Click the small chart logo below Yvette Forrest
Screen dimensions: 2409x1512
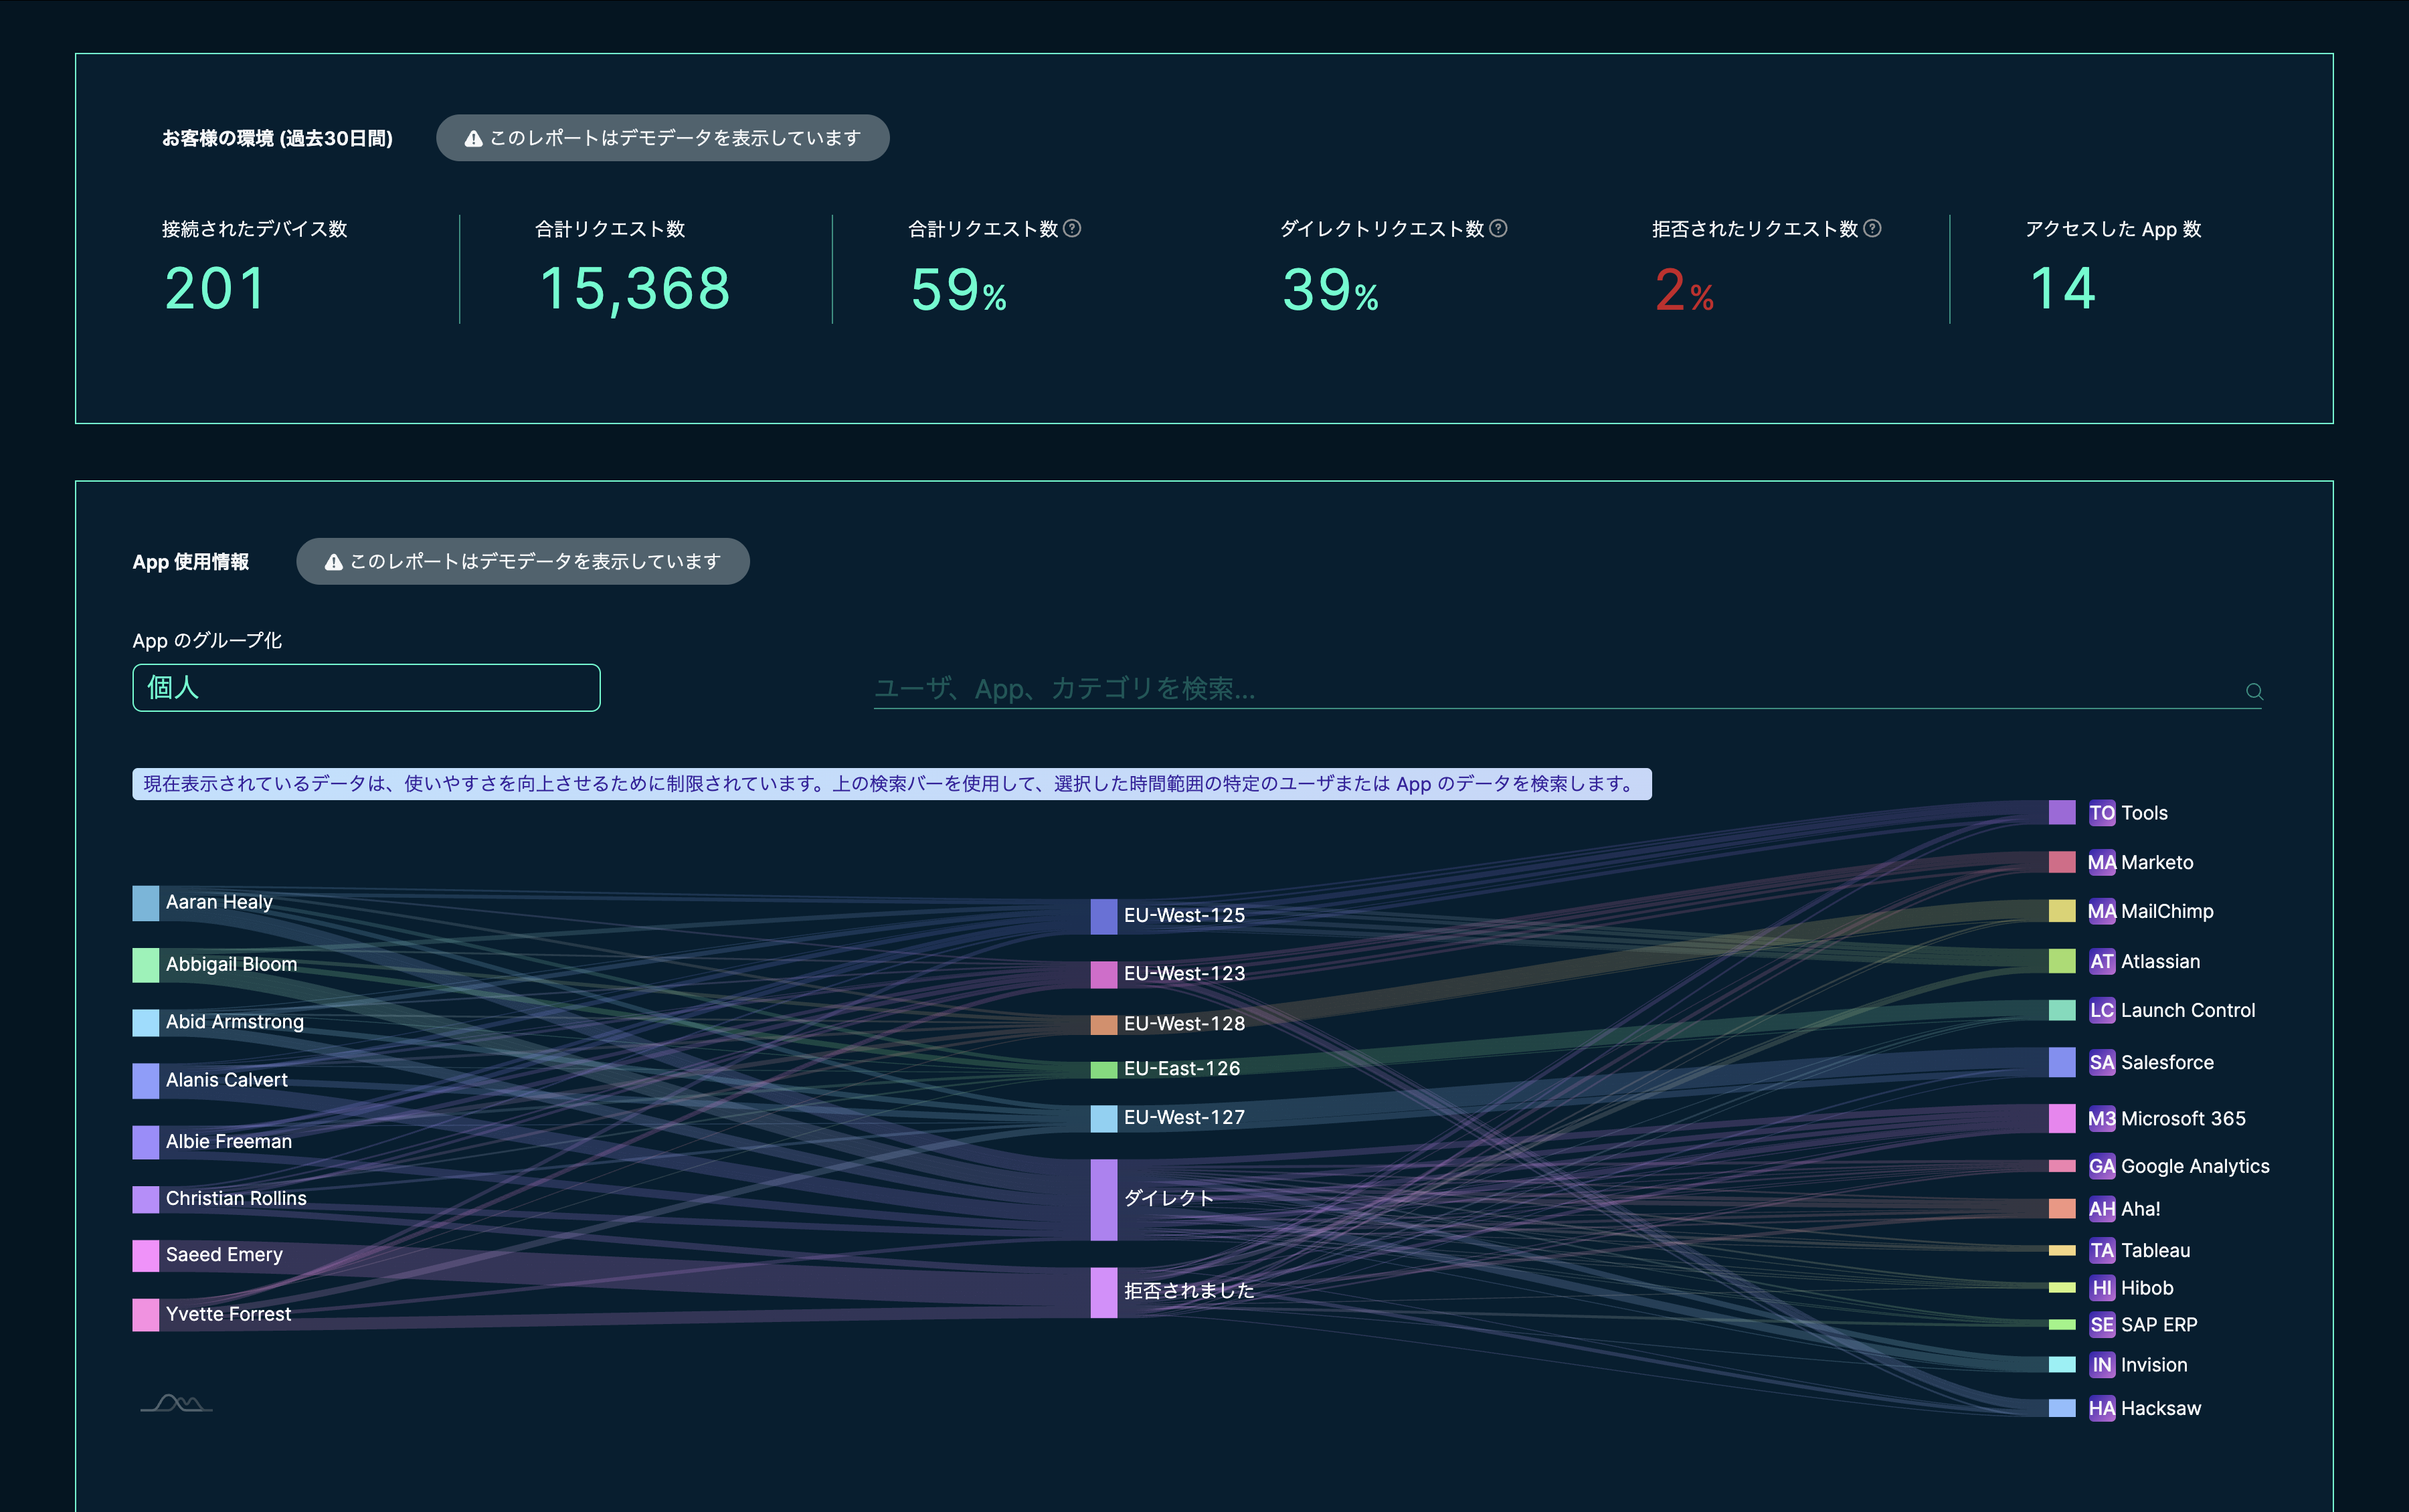[x=177, y=1403]
